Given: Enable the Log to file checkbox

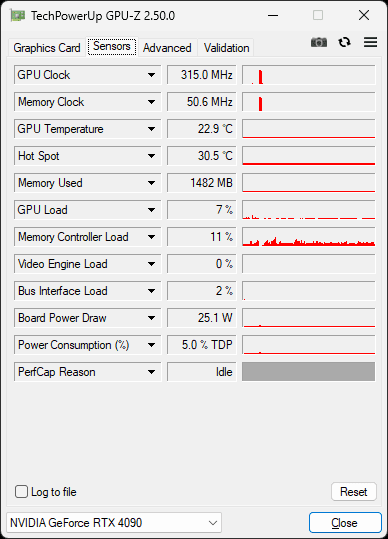Looking at the screenshot, I should click(x=21, y=492).
